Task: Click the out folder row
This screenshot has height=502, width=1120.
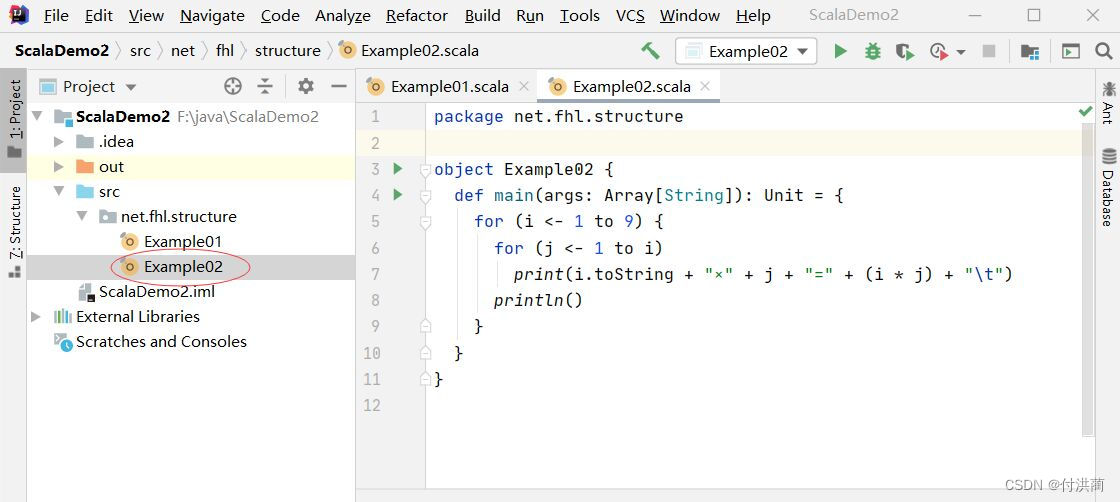Action: tap(191, 166)
